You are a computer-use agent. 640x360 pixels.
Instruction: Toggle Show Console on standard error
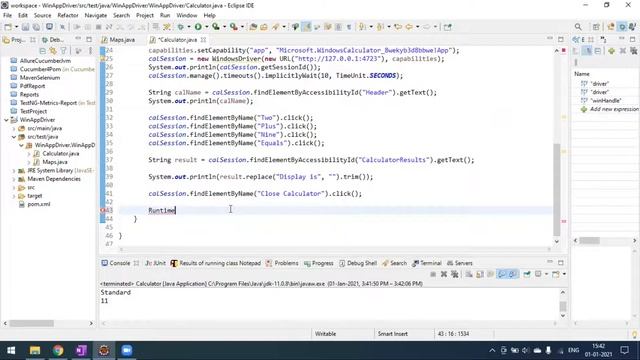(513, 274)
